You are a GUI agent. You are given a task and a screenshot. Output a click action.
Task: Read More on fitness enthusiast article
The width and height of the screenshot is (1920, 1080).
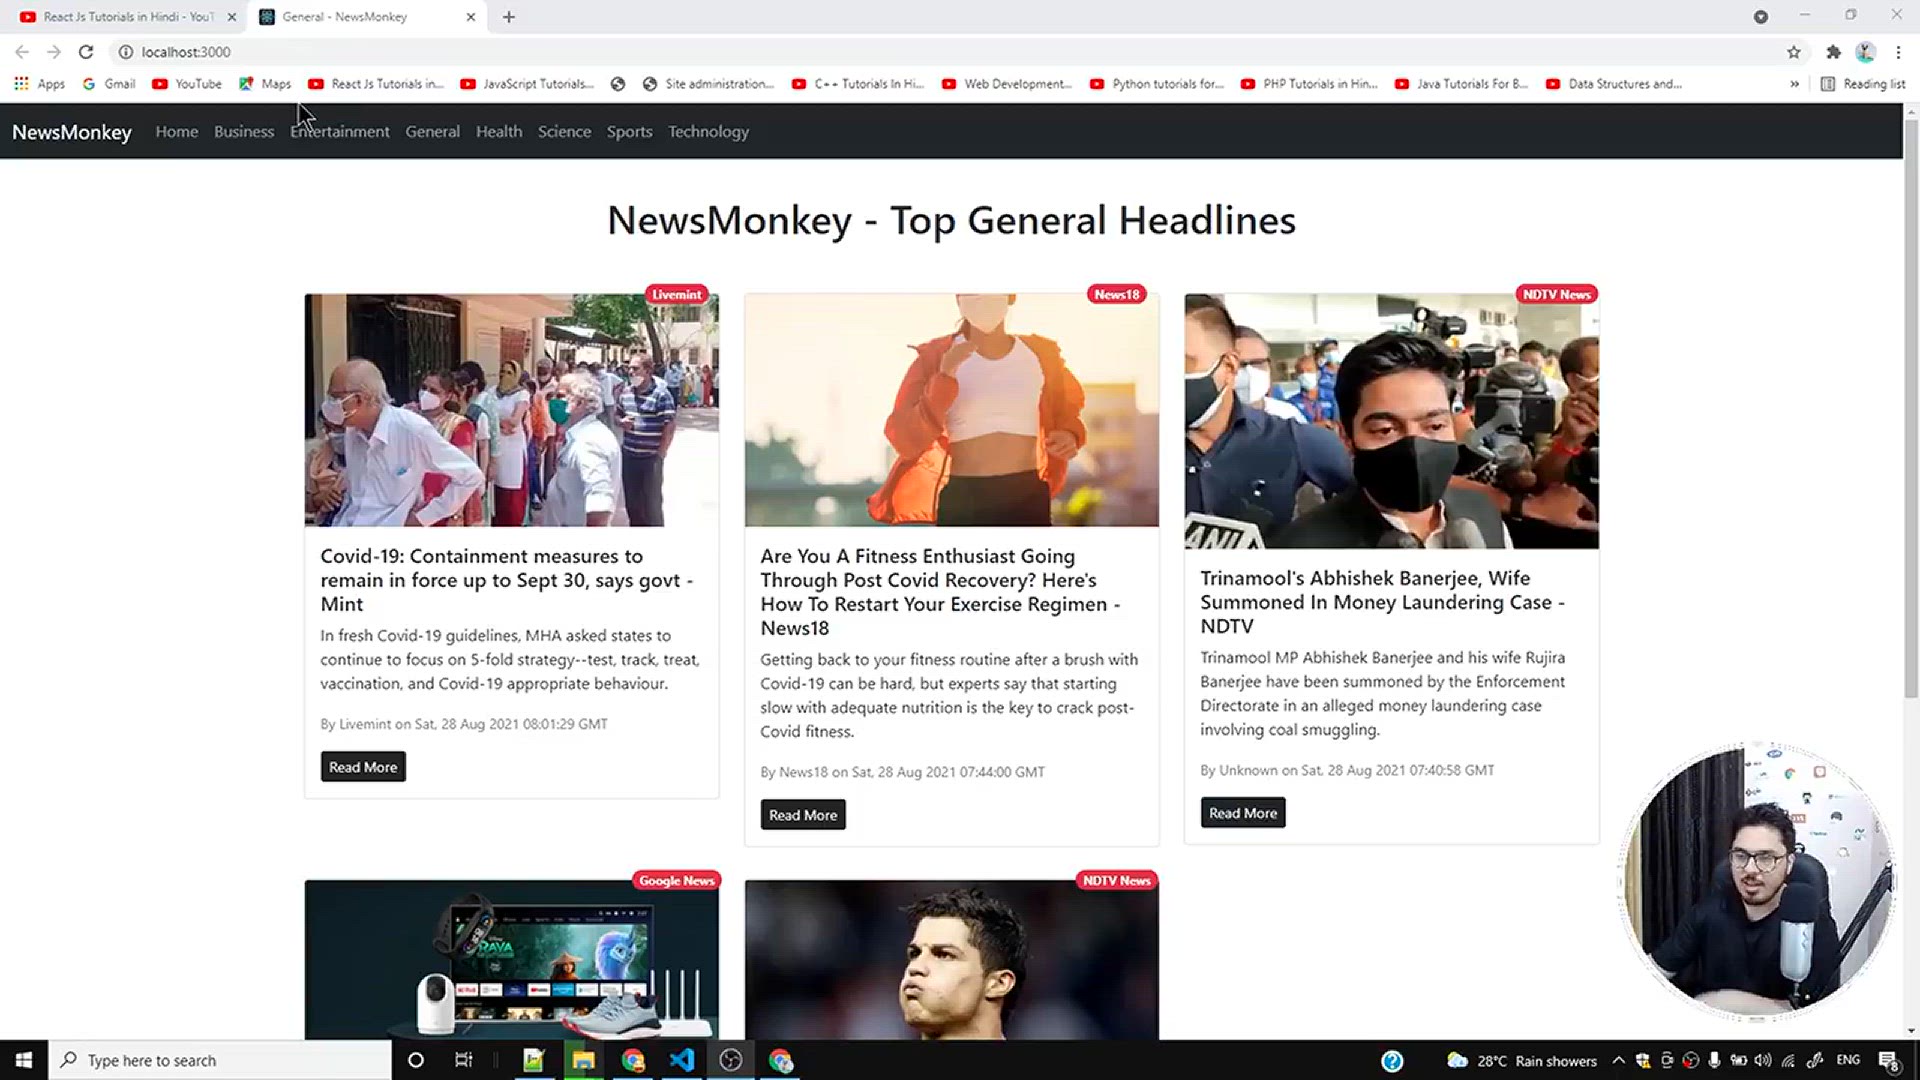(803, 815)
